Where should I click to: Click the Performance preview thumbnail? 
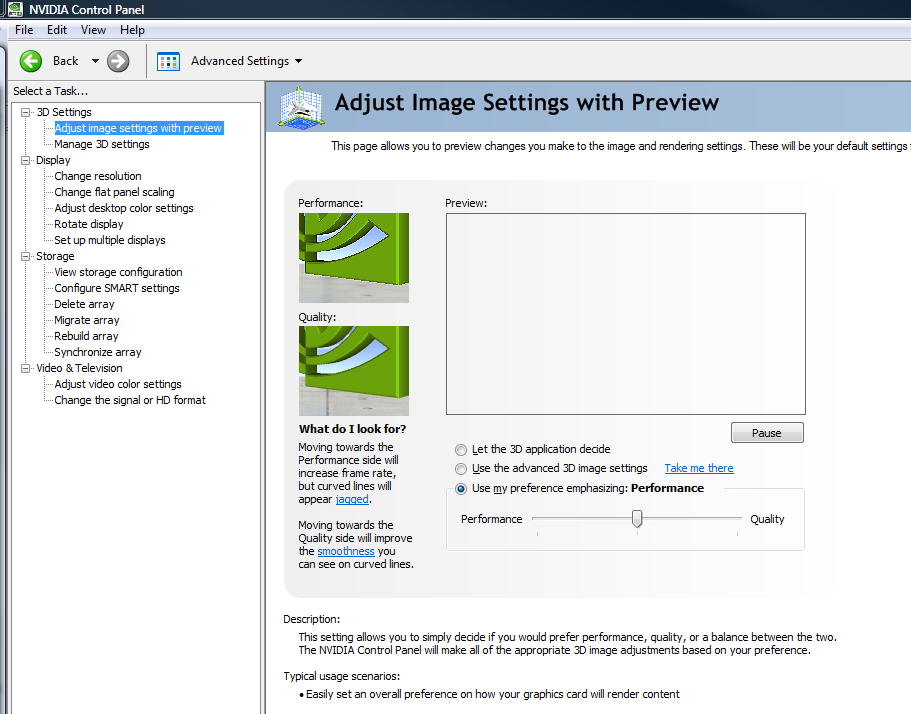[x=353, y=257]
